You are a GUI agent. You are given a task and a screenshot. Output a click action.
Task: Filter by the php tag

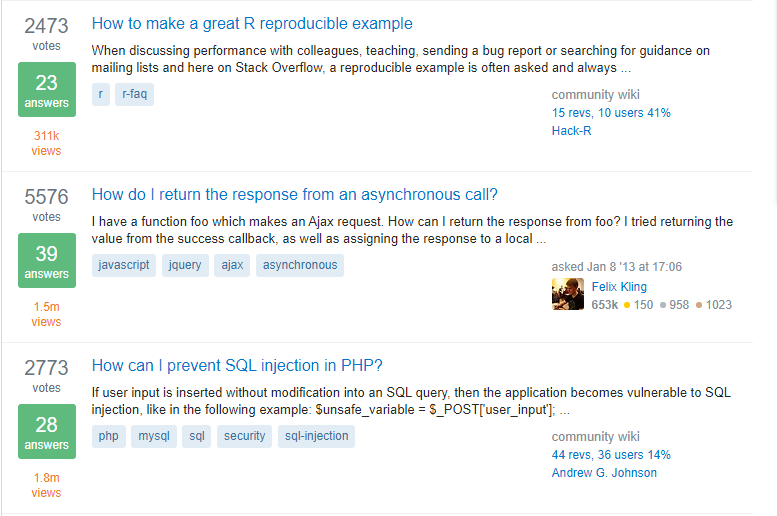108,436
